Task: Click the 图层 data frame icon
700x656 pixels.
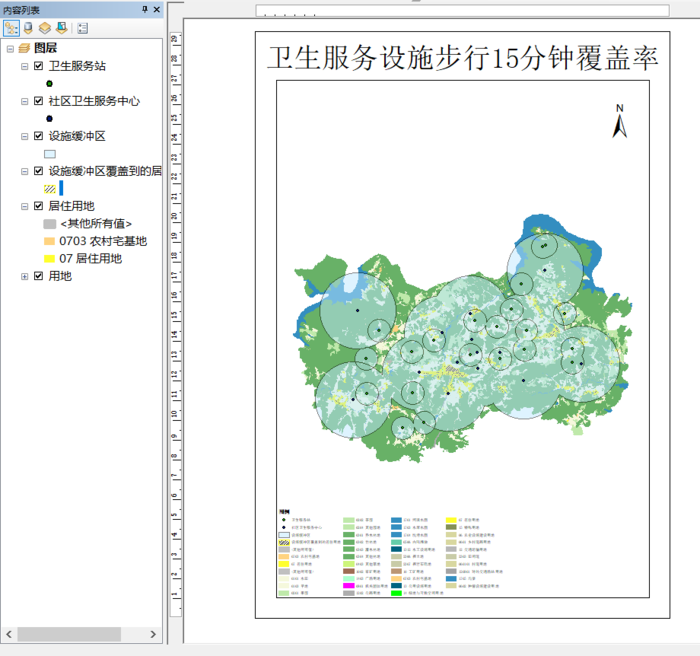Action: pyautogui.click(x=24, y=48)
